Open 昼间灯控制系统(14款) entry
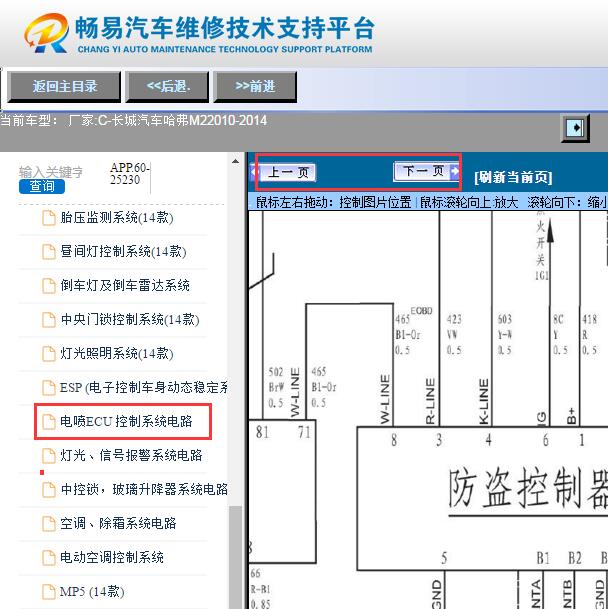 click(x=123, y=252)
